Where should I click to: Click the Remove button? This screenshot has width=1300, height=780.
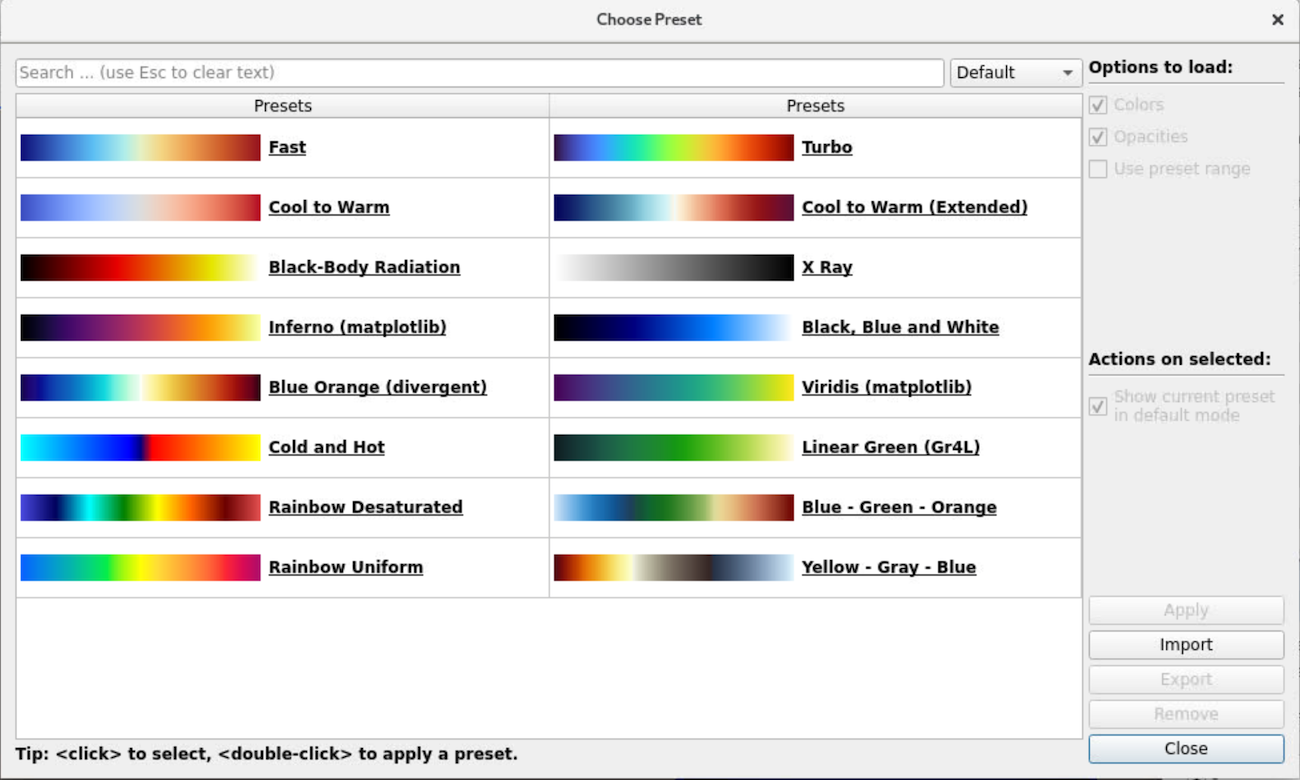click(x=1186, y=714)
